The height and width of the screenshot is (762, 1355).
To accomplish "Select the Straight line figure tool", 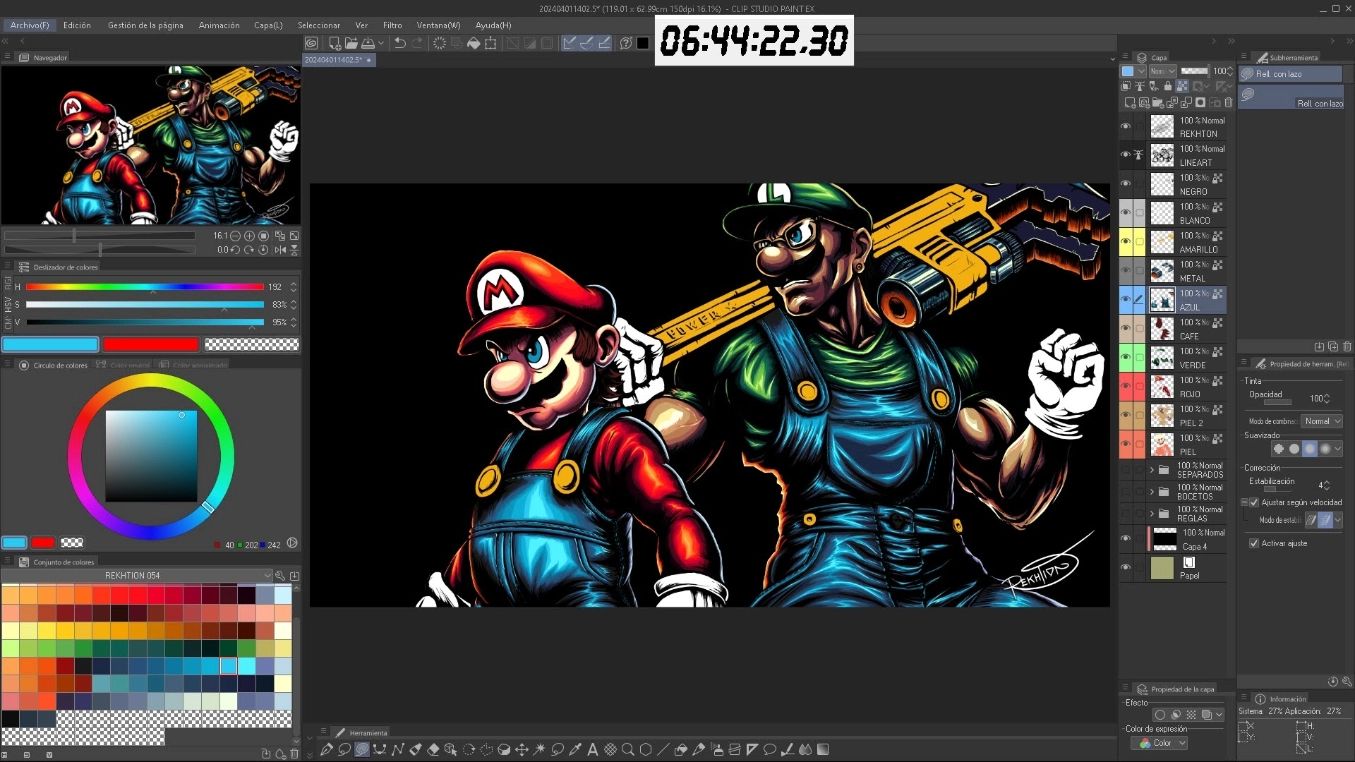I will click(x=663, y=749).
